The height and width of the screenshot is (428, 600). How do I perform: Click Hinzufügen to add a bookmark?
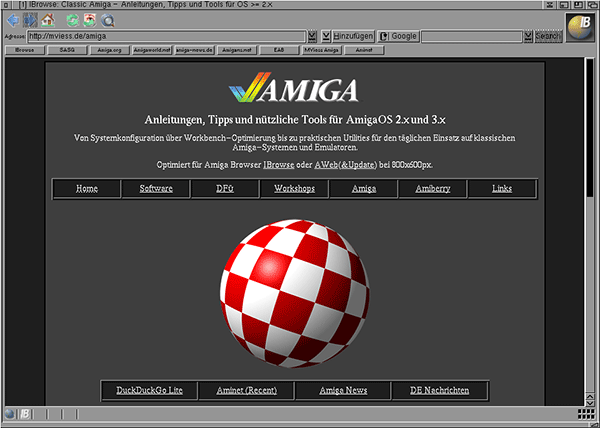point(353,36)
